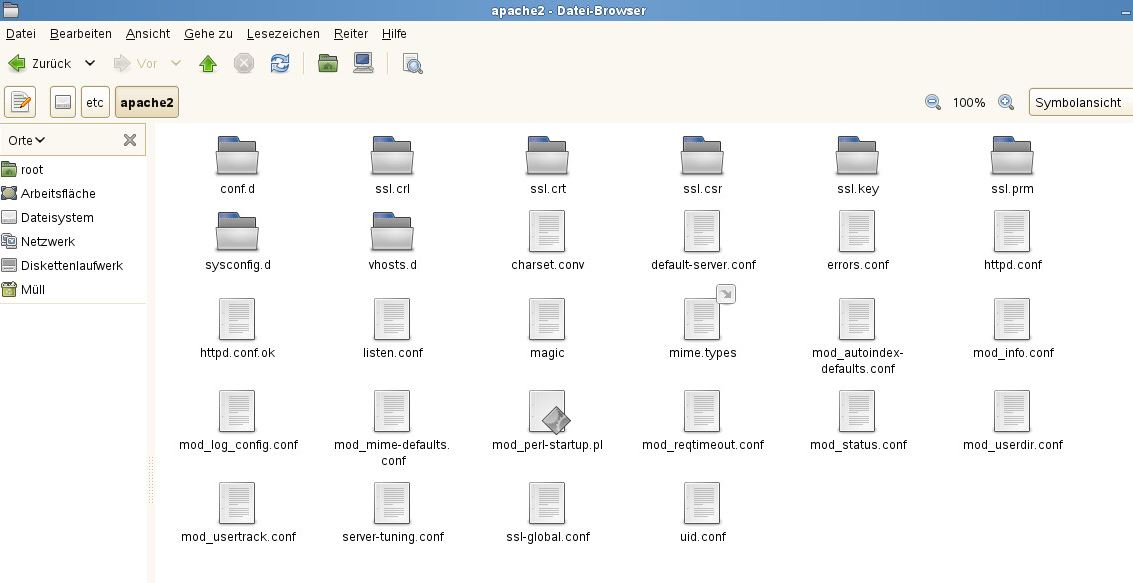This screenshot has height=583, width=1133.
Task: Open the Ansicht menu
Action: 148,34
